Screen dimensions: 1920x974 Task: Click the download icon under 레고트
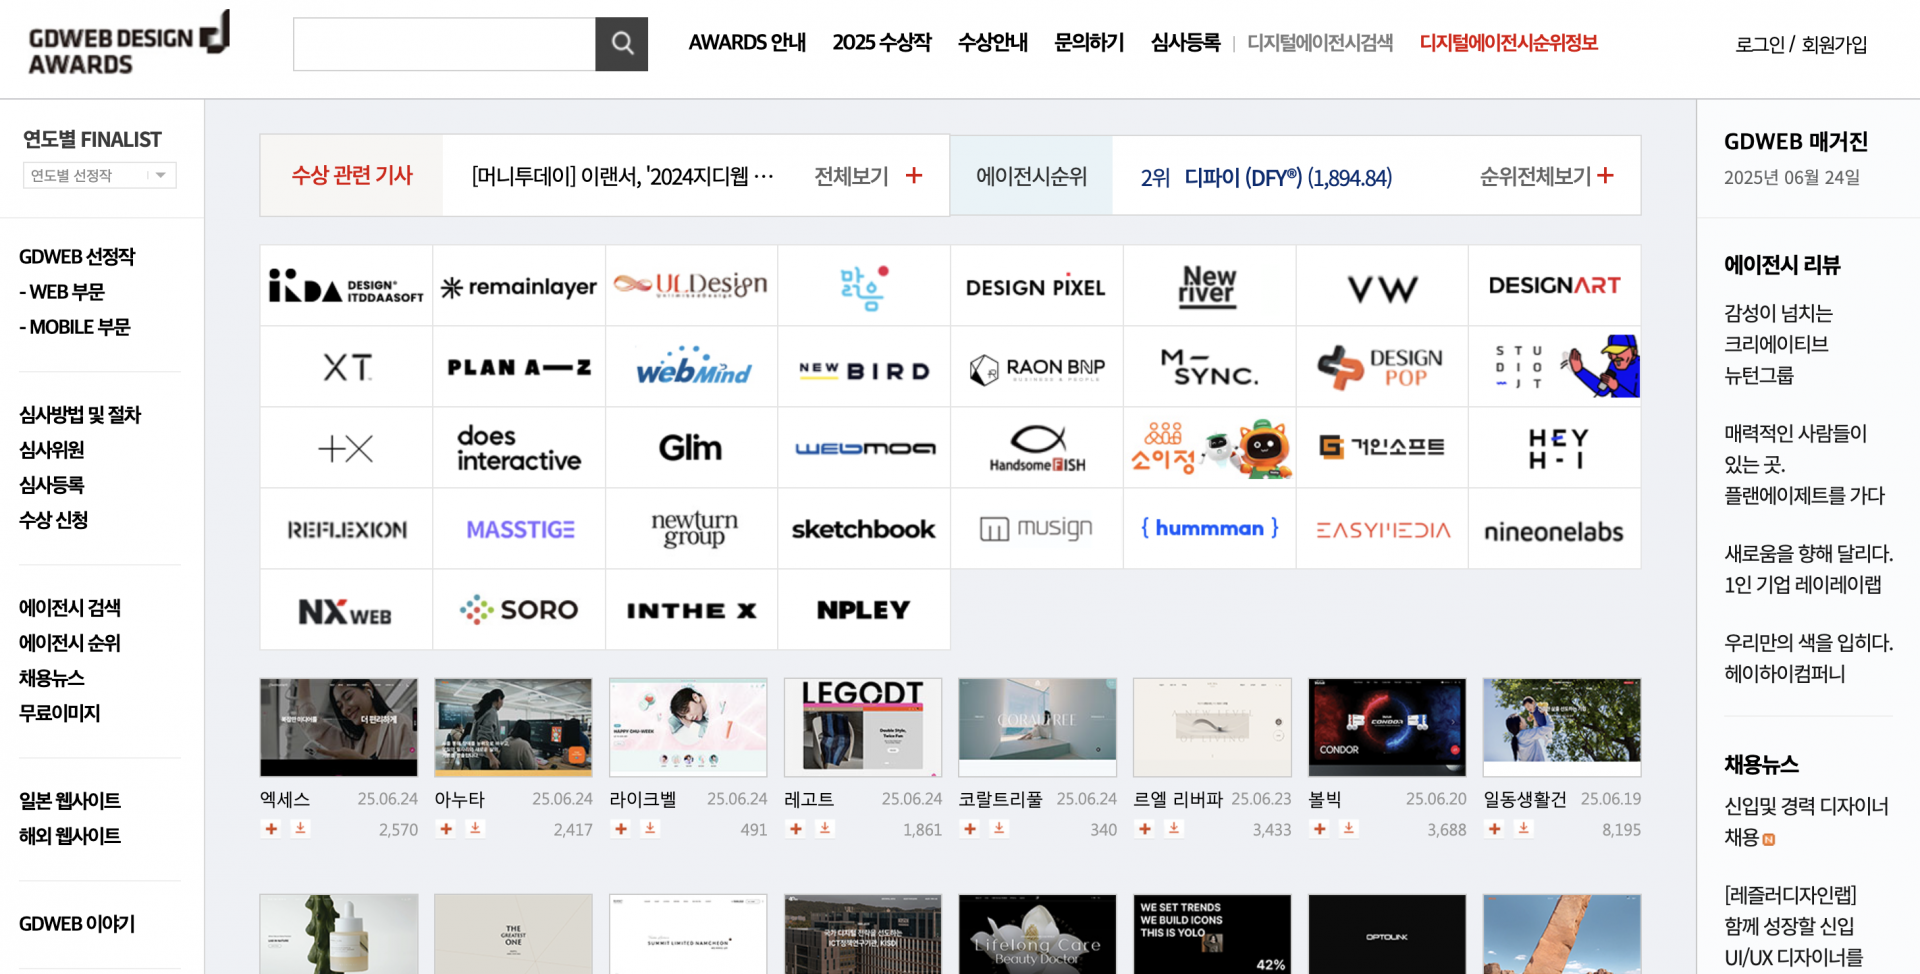825,829
